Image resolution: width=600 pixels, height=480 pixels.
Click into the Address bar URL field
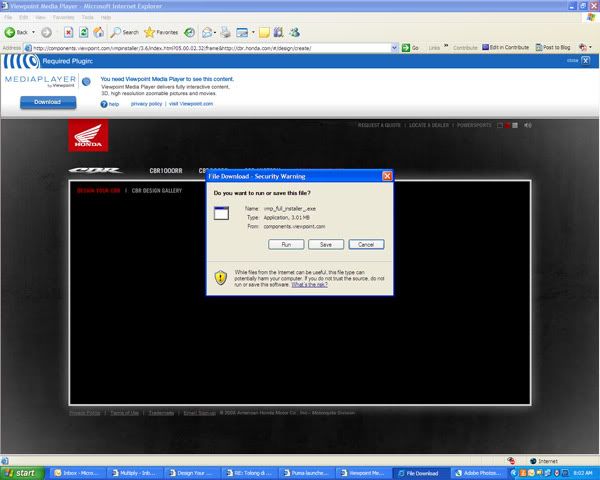point(210,48)
